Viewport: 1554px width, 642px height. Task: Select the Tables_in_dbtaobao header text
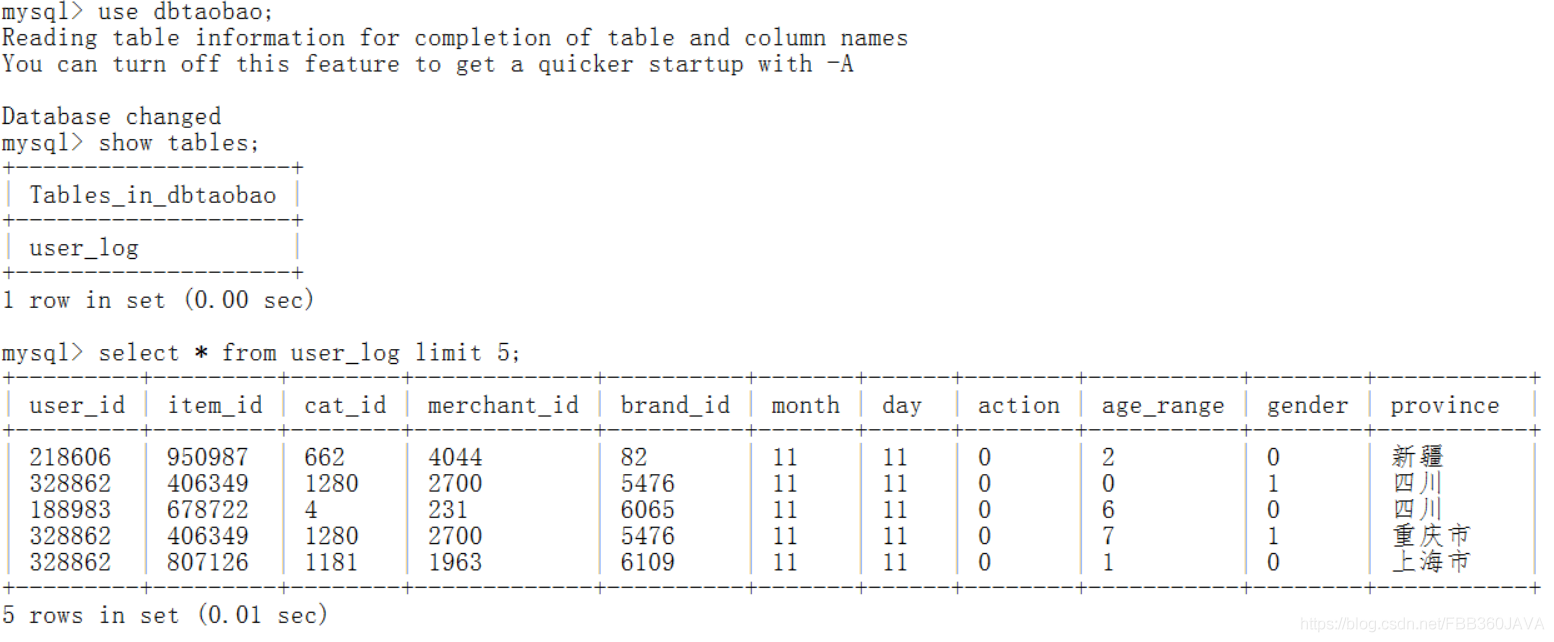click(x=153, y=194)
